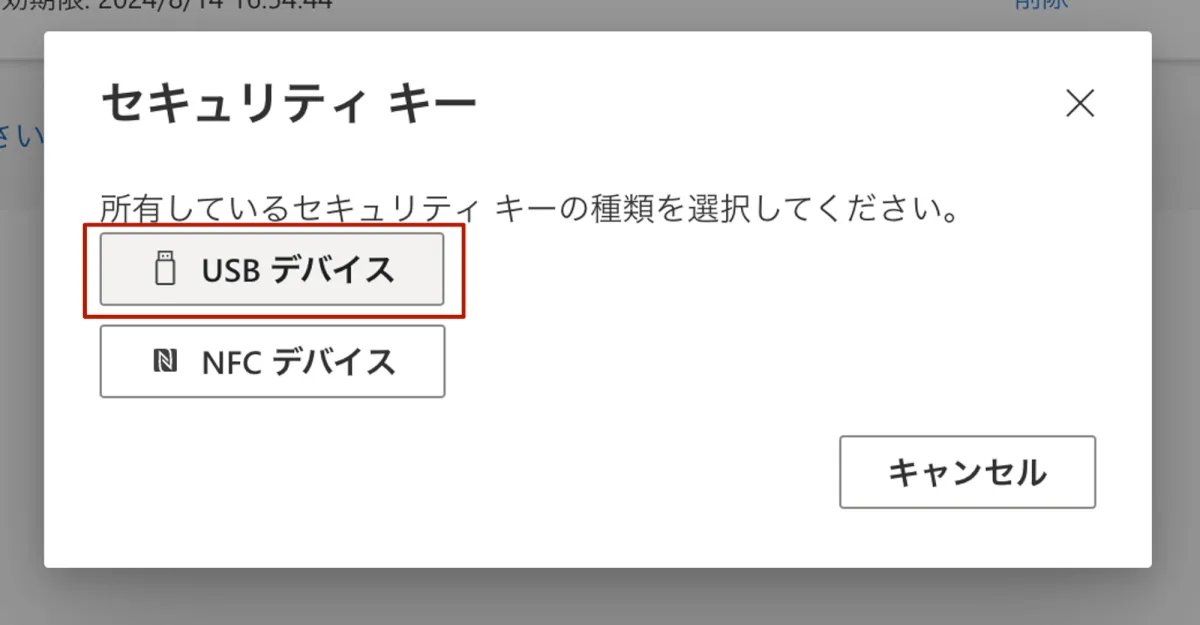Click the dimmed page area below the dialog
Screen dimensions: 1200x625
tap(600, 597)
